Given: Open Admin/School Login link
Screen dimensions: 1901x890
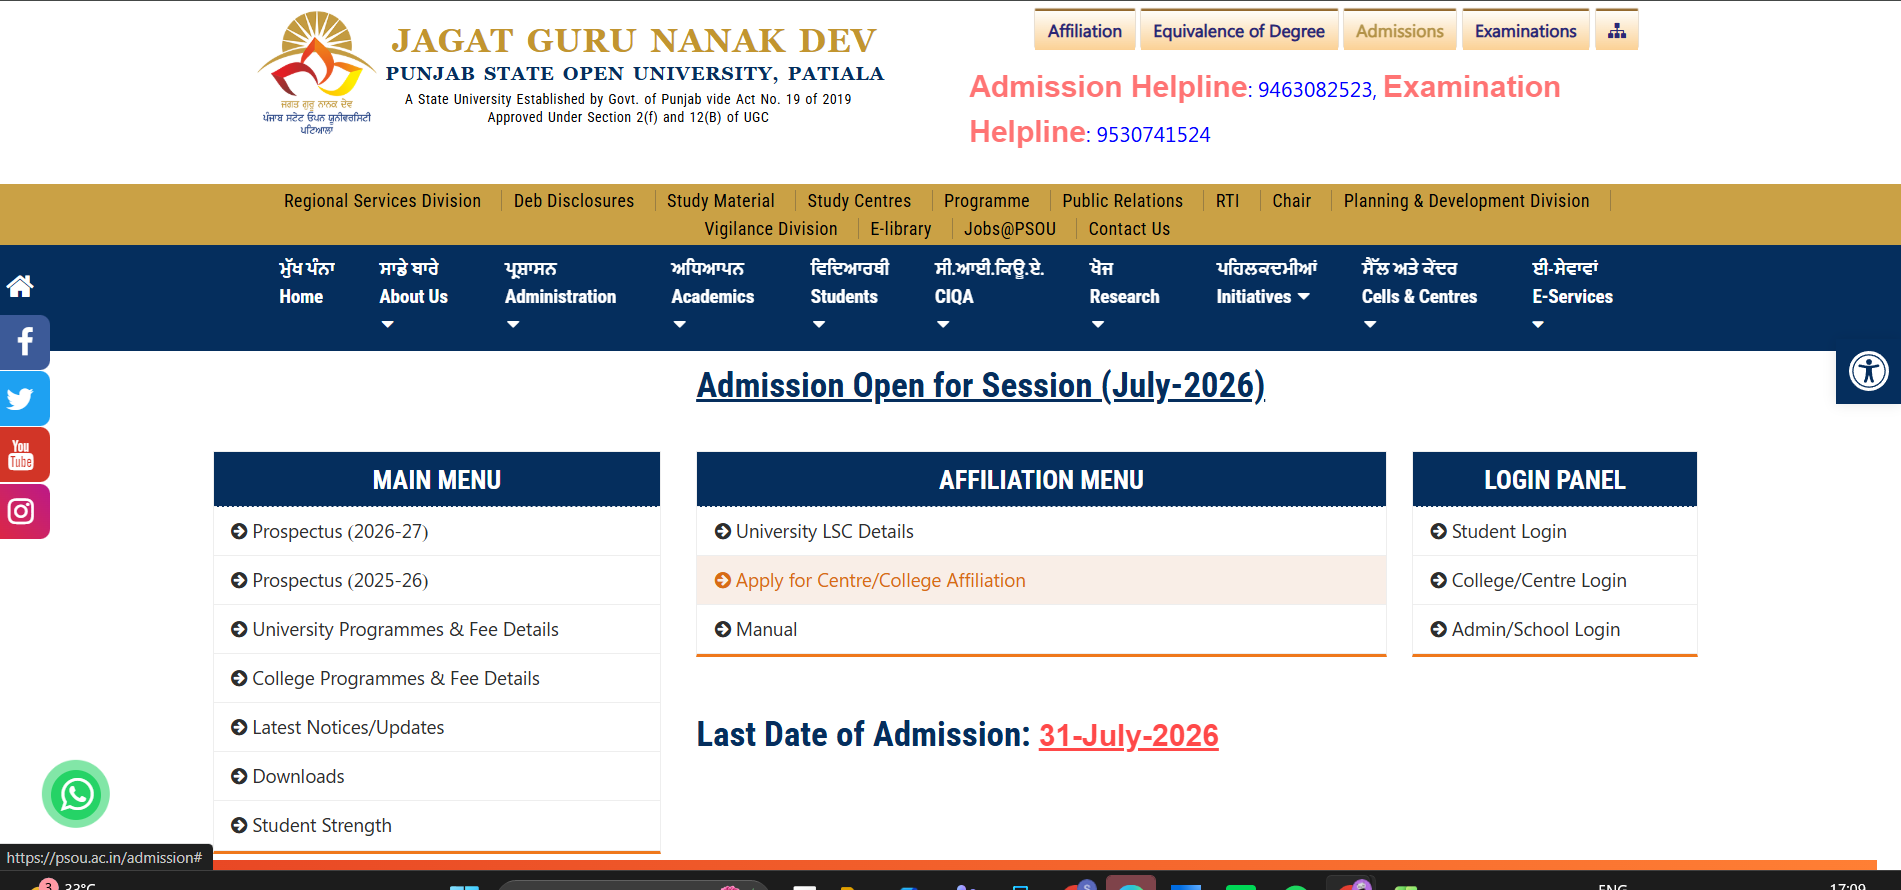Looking at the screenshot, I should click(1535, 630).
